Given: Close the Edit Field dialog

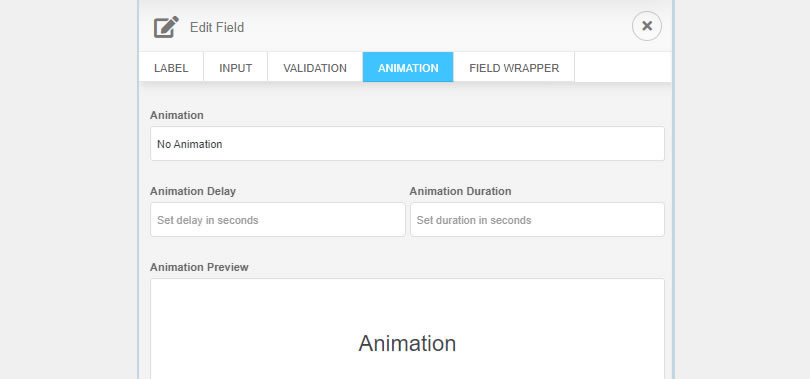Looking at the screenshot, I should click(647, 26).
